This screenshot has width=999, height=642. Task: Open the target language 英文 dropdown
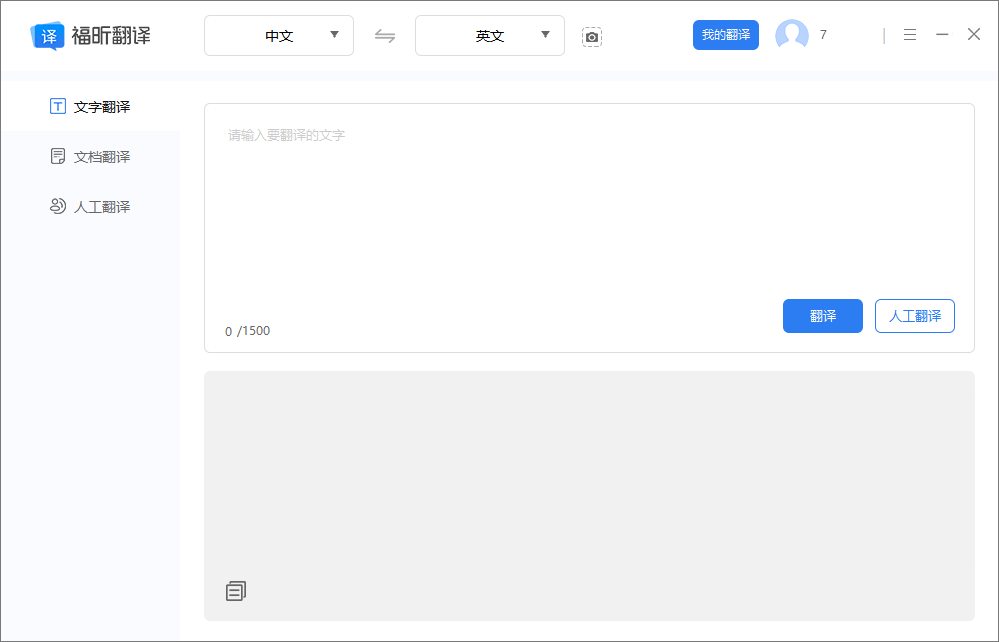click(489, 35)
